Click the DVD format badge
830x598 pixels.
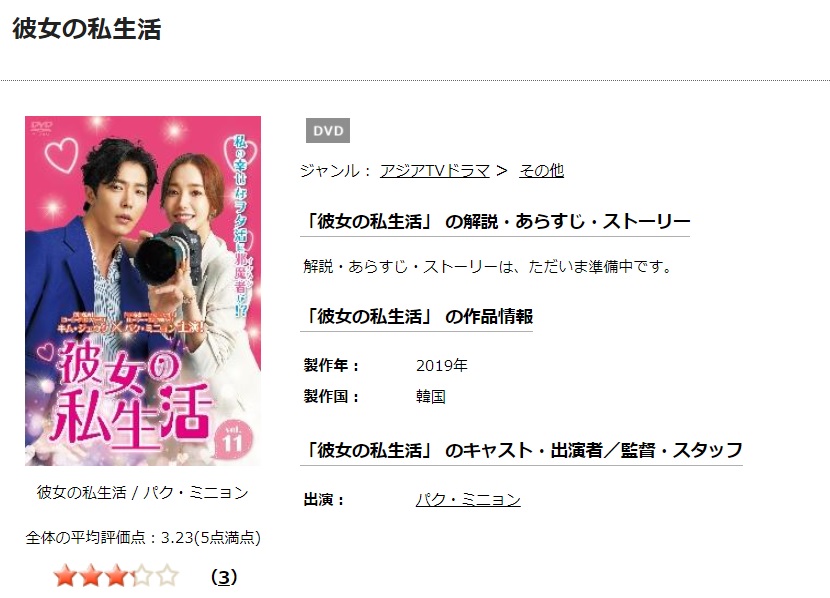328,131
